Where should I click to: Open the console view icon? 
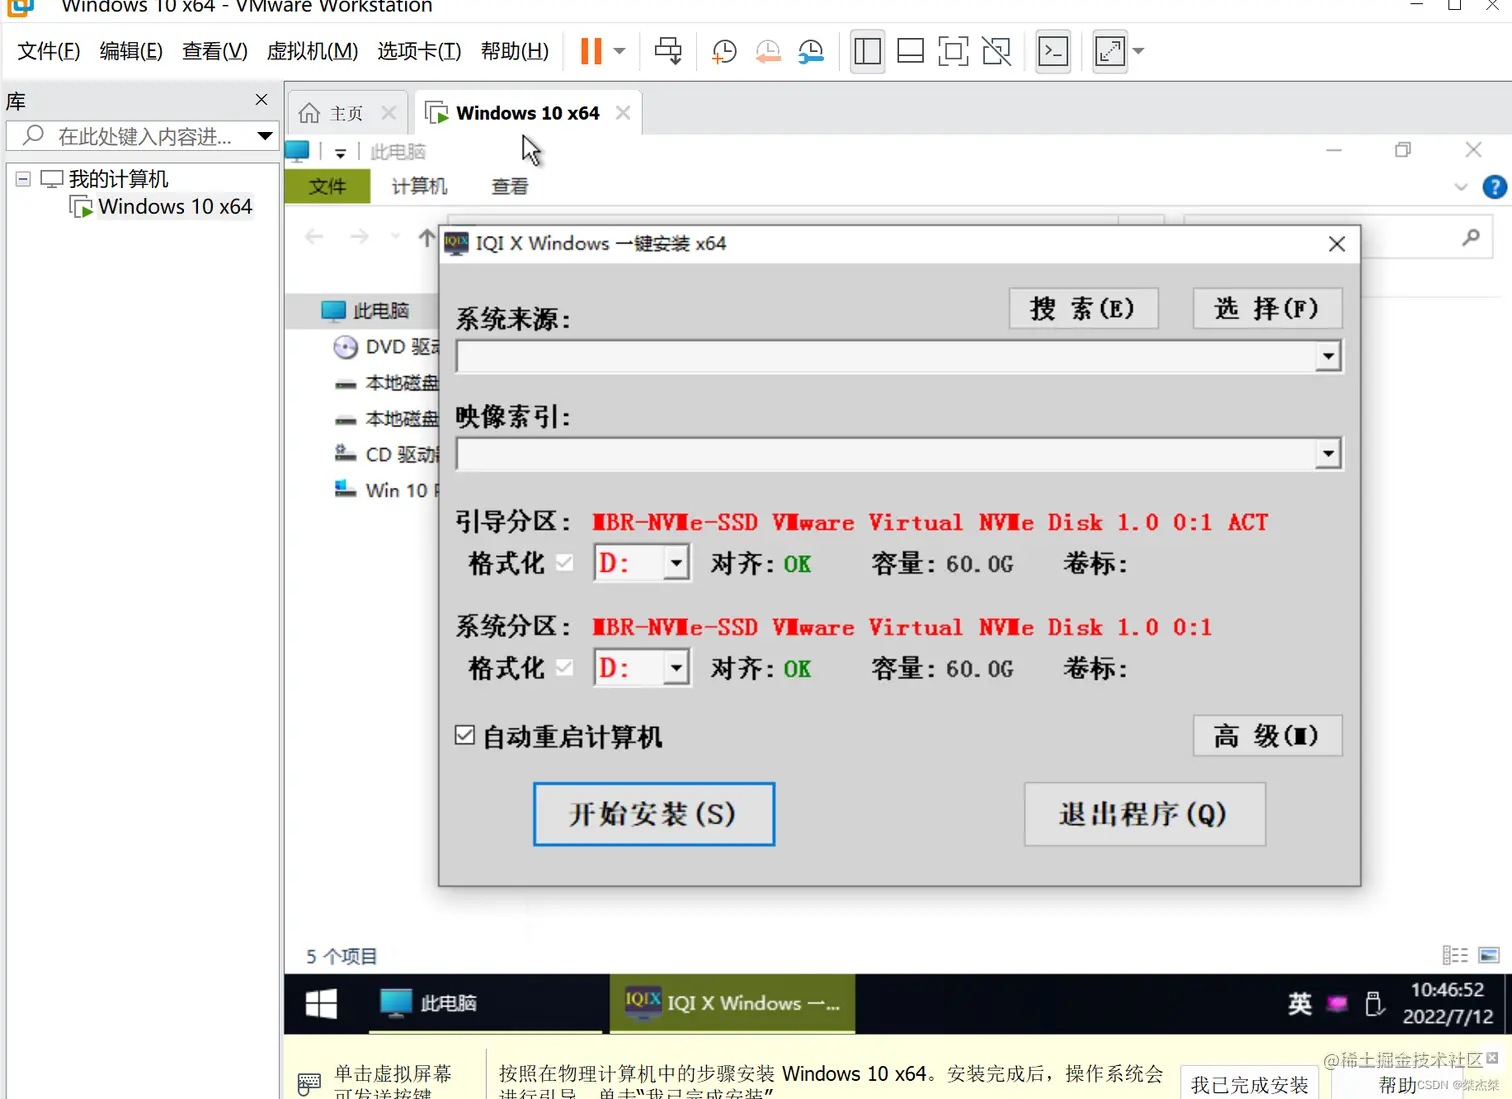click(1053, 51)
